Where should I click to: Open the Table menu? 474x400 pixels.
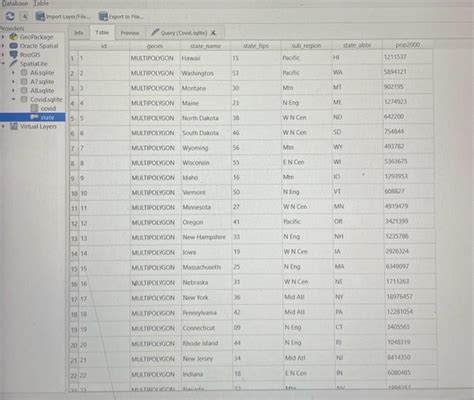click(41, 3)
